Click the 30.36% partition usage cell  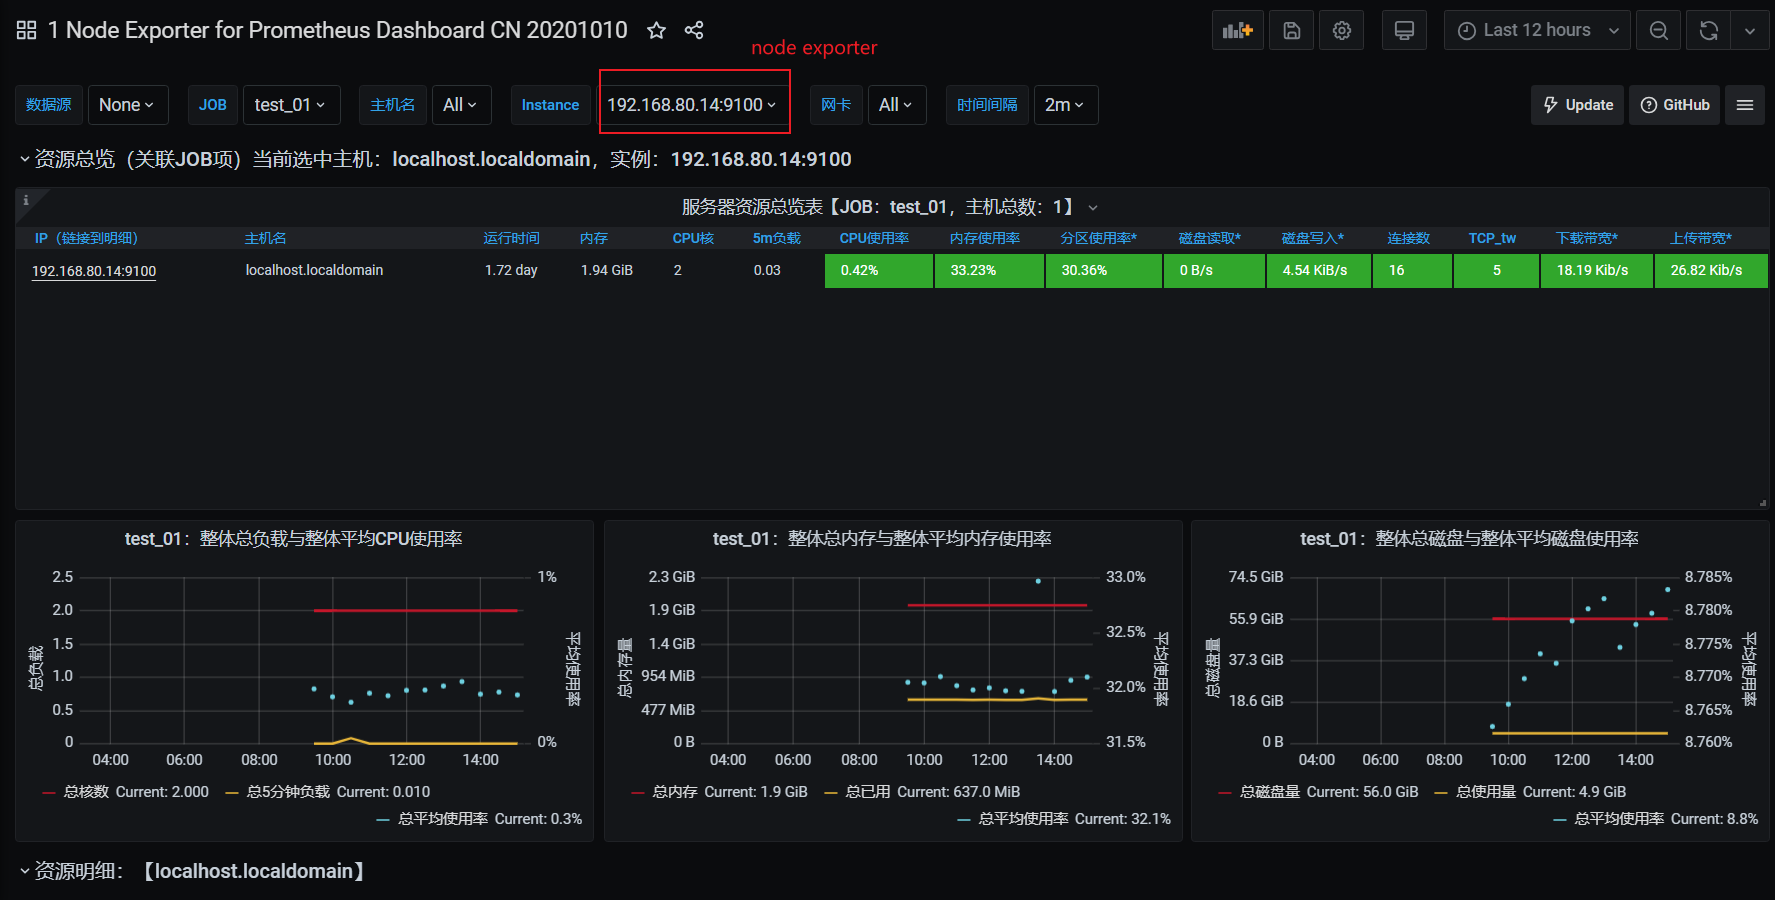(1104, 271)
